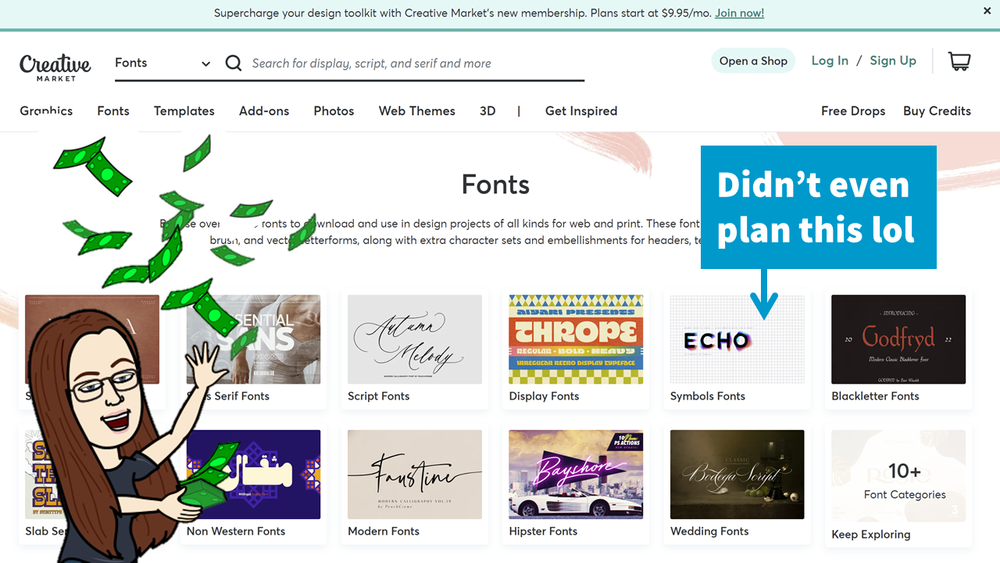The image size is (1000, 563).
Task: Click the Fonts page heading
Action: click(496, 185)
